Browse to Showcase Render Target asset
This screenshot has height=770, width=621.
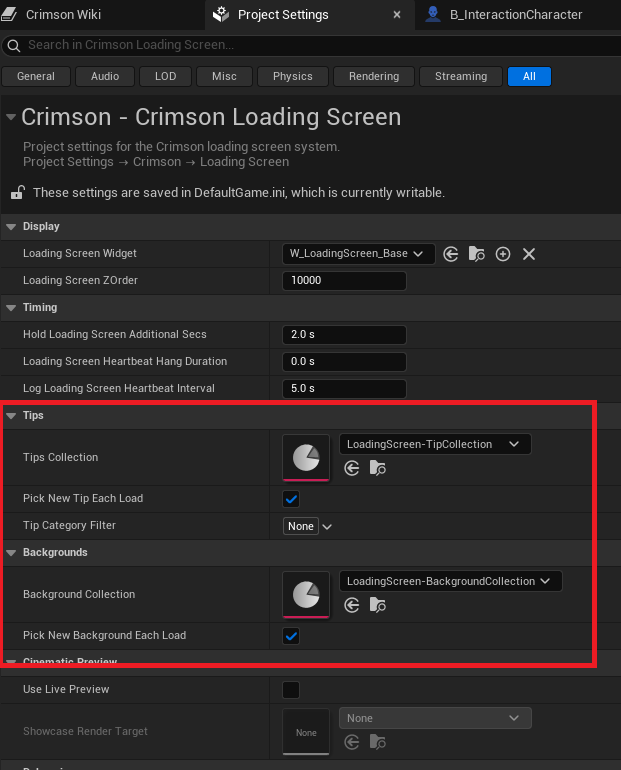[x=378, y=742]
